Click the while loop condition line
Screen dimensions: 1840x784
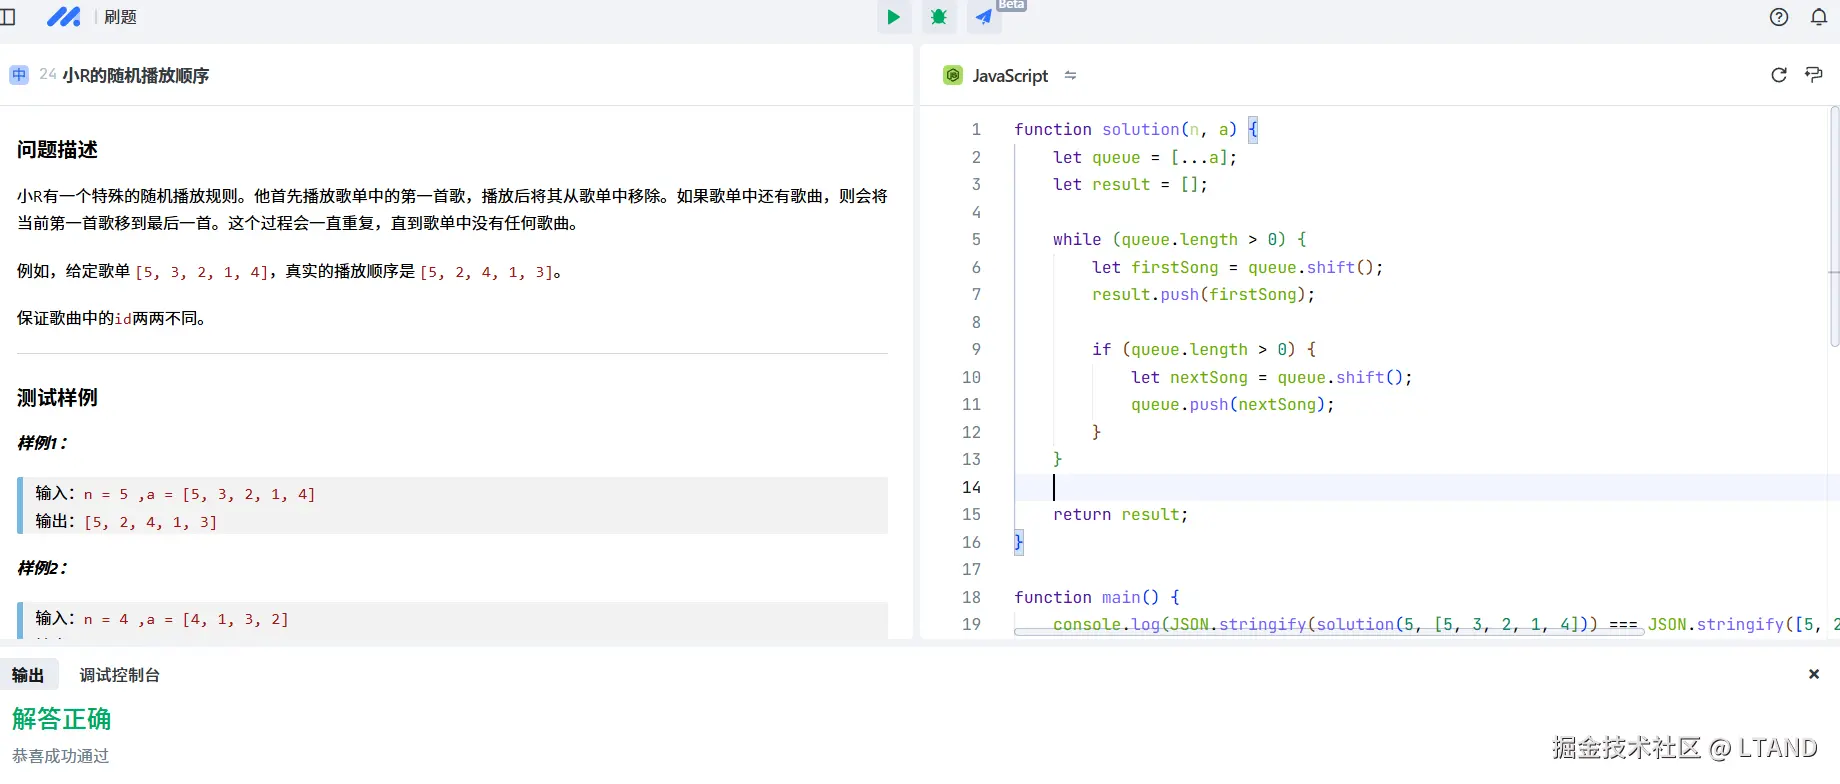click(x=1180, y=239)
